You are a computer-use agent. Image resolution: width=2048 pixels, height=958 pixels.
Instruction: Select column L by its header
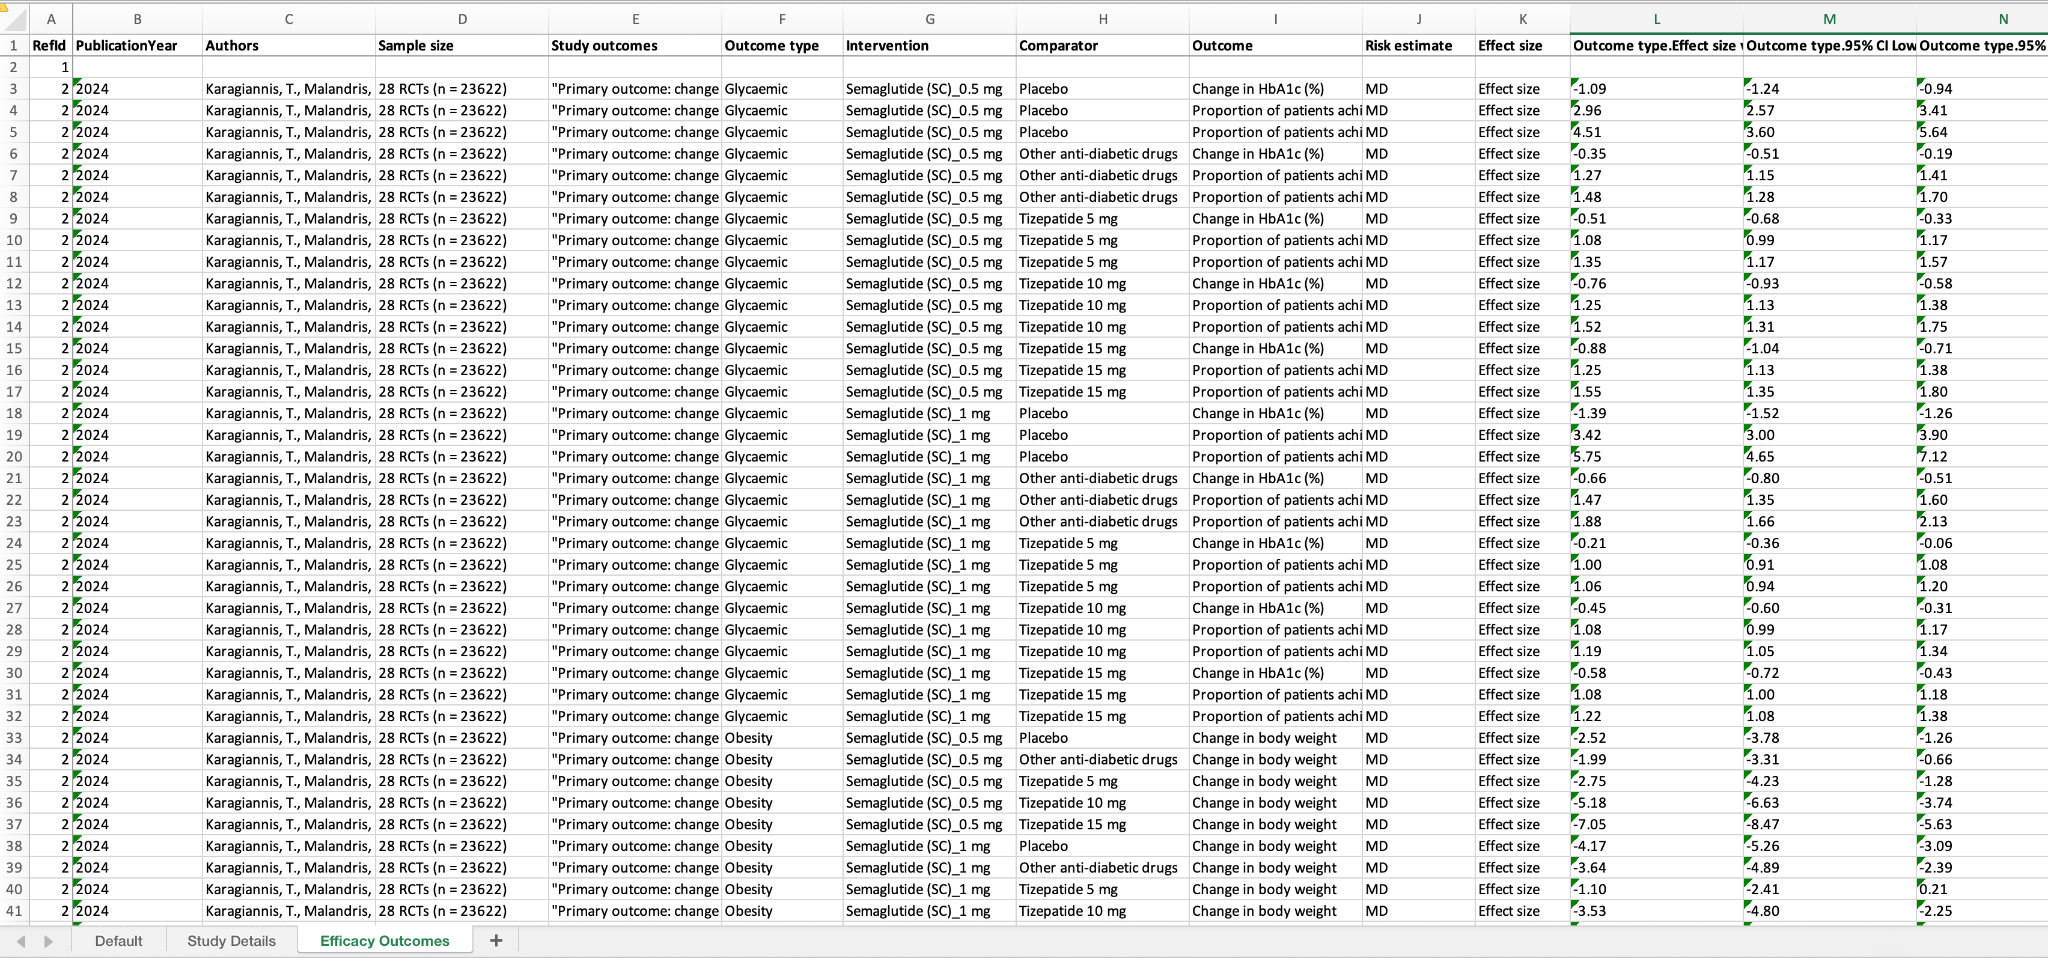pos(1656,19)
